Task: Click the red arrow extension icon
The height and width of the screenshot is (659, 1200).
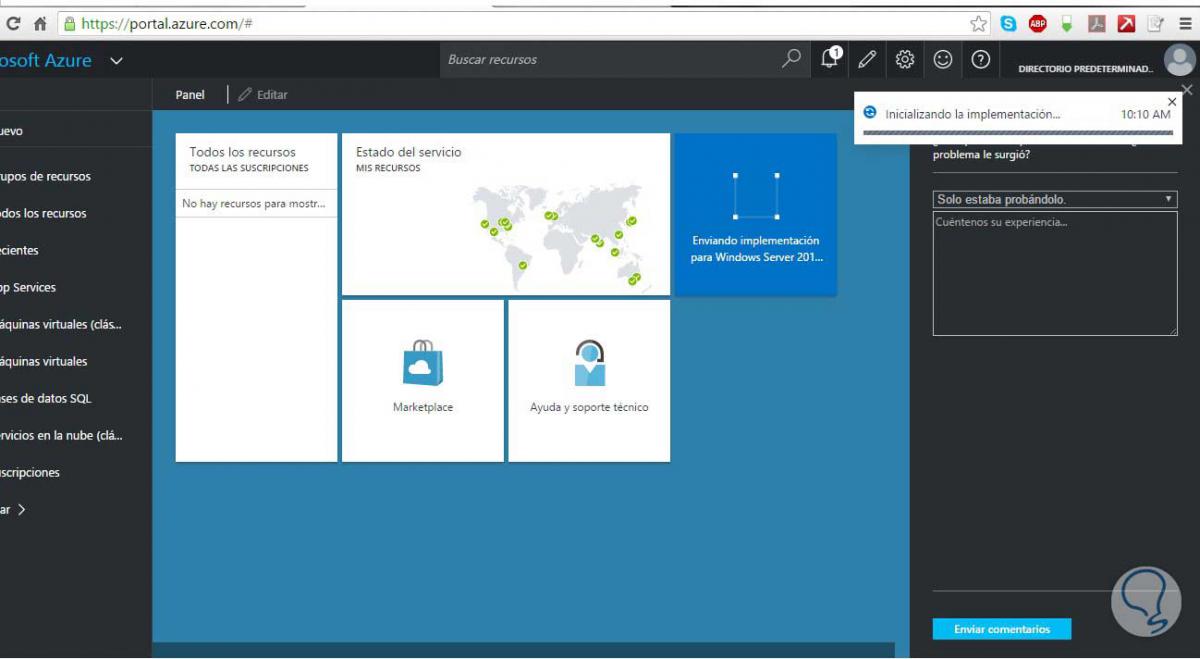Action: [x=1127, y=23]
